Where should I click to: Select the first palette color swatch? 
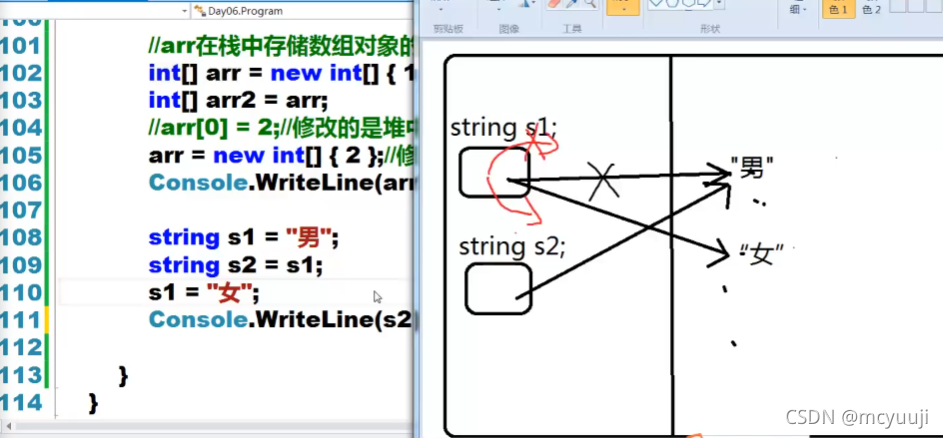coord(898,5)
